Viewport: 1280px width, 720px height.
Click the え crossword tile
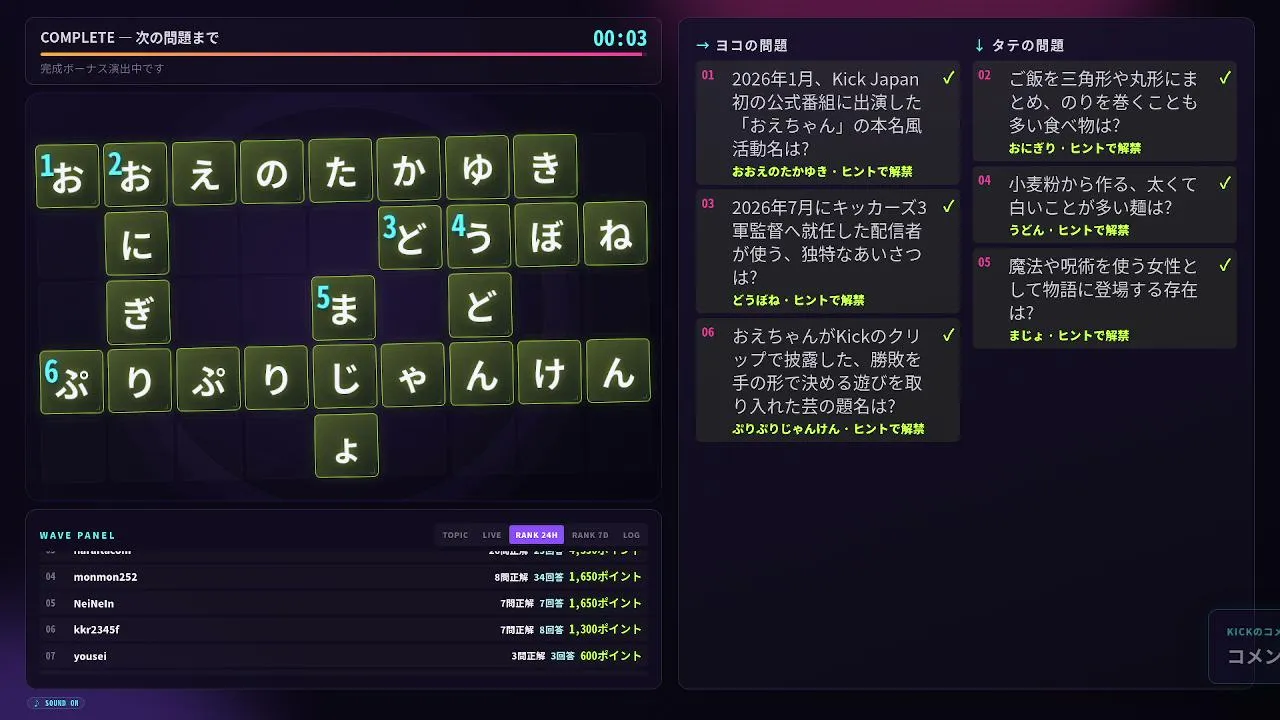[x=204, y=174]
